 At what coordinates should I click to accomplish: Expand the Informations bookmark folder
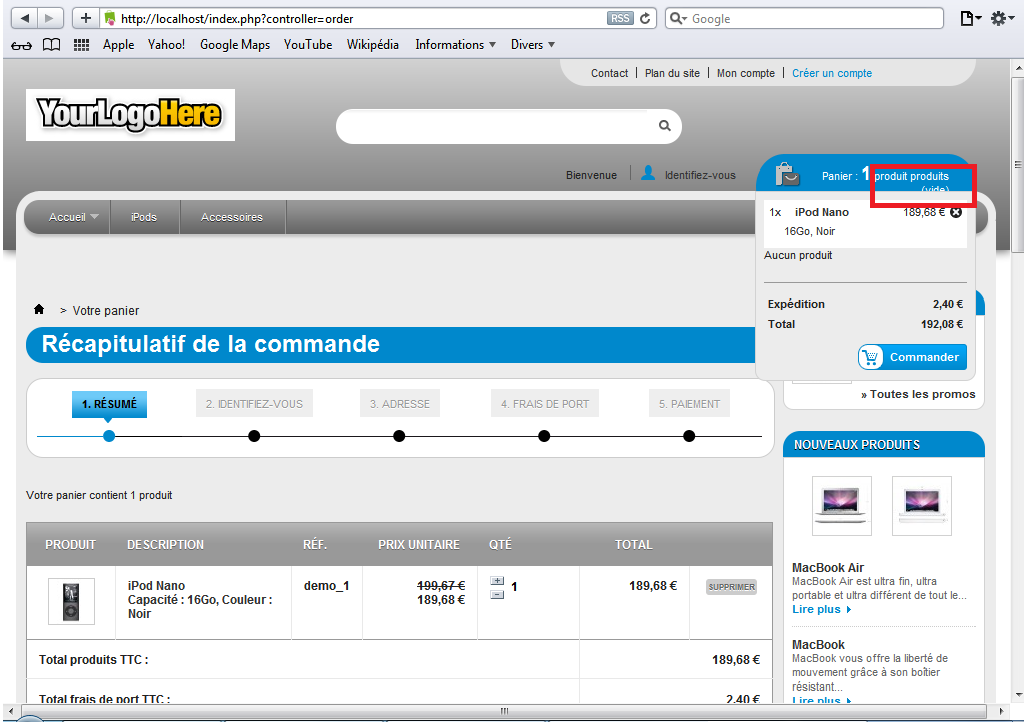tap(455, 44)
